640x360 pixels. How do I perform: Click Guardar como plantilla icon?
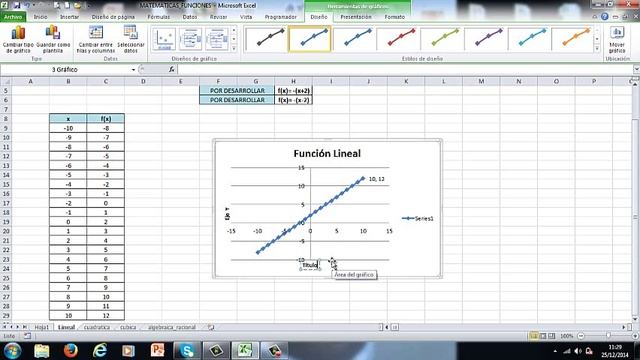(x=53, y=39)
